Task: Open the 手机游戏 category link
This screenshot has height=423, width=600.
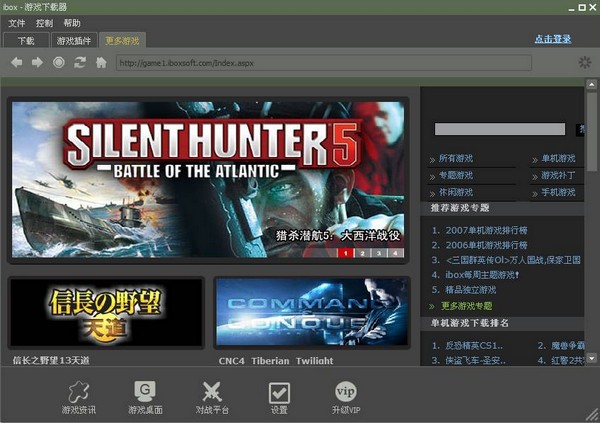Action: (x=558, y=192)
